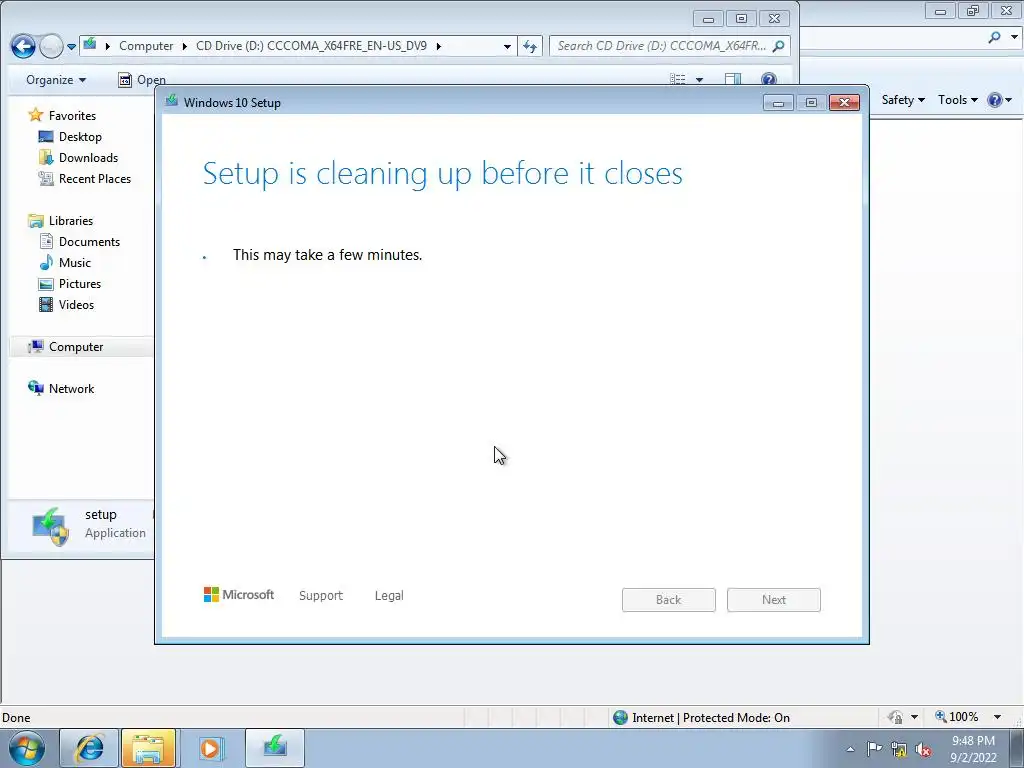
Task: Open the Windows Start menu
Action: click(27, 749)
